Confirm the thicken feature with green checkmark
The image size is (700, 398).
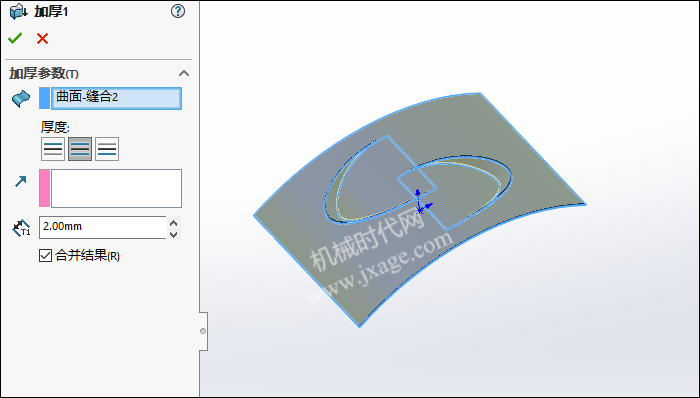pyautogui.click(x=15, y=39)
